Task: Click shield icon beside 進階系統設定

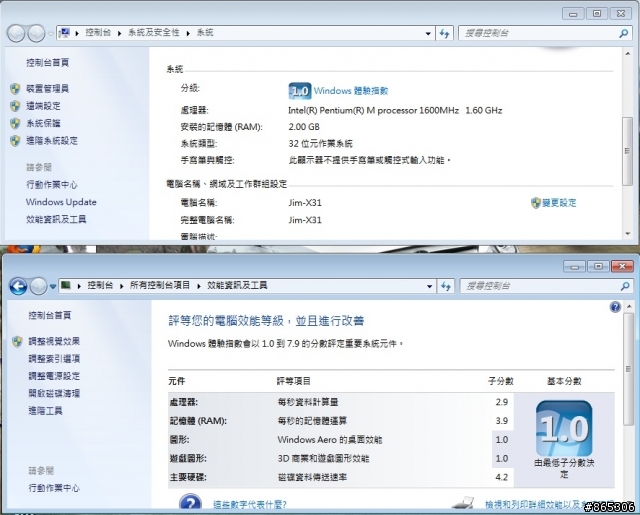Action: click(15, 141)
